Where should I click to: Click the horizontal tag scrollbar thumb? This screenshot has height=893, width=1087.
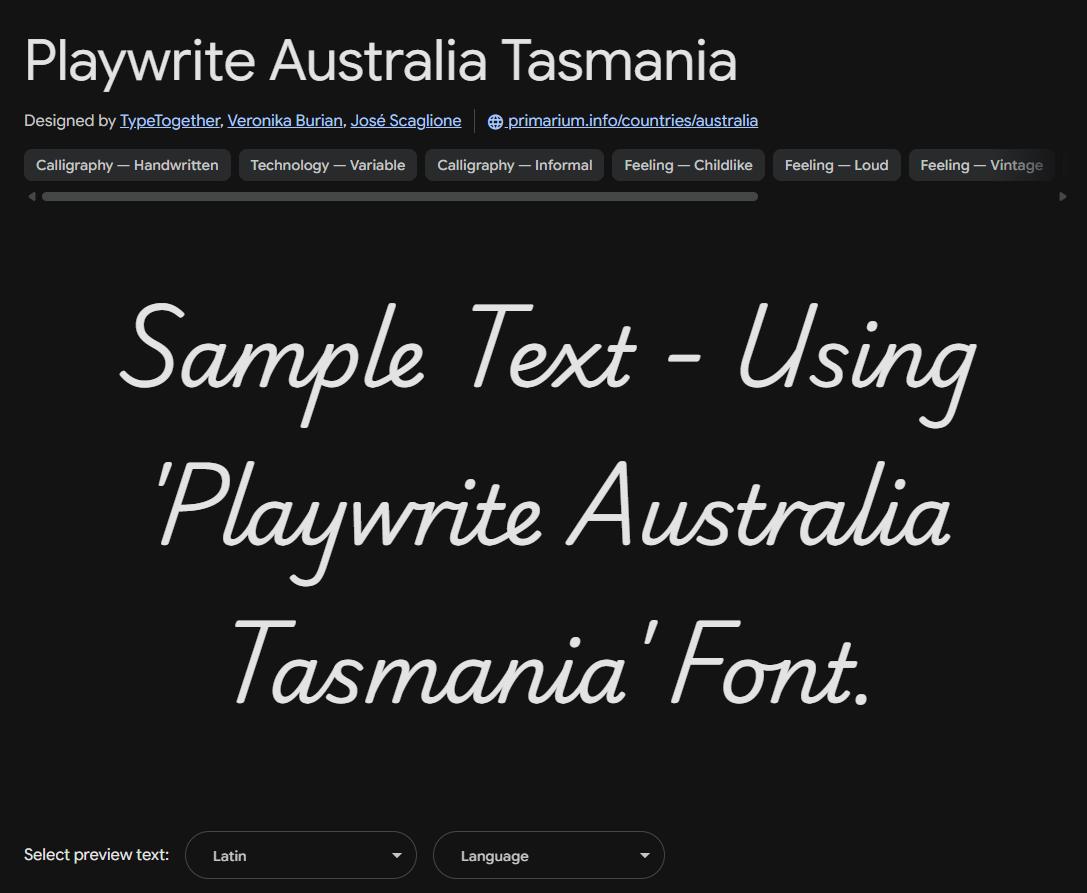coord(400,197)
